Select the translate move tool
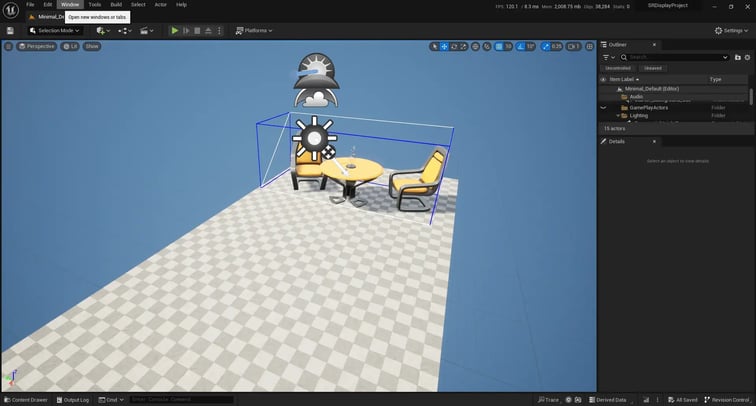This screenshot has width=756, height=406. pyautogui.click(x=444, y=46)
